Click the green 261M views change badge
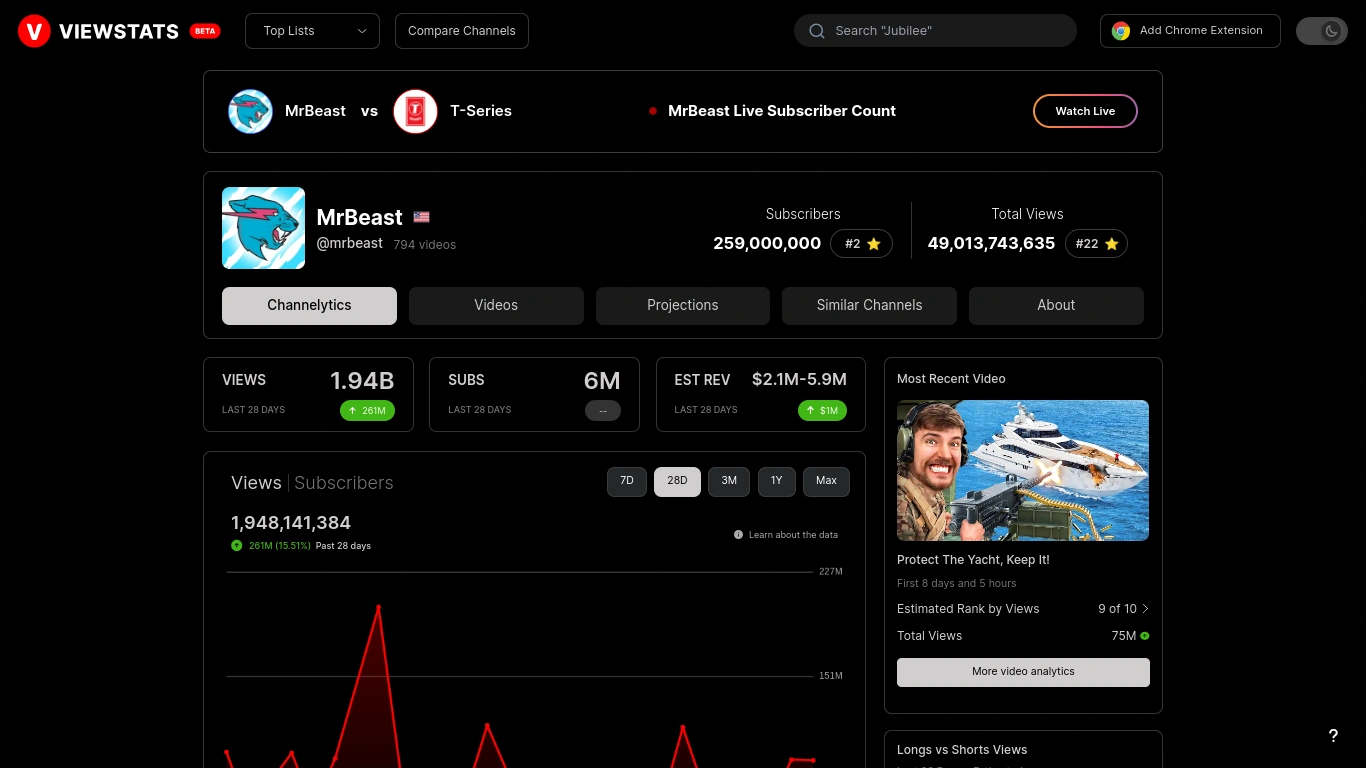This screenshot has height=768, width=1366. click(367, 410)
